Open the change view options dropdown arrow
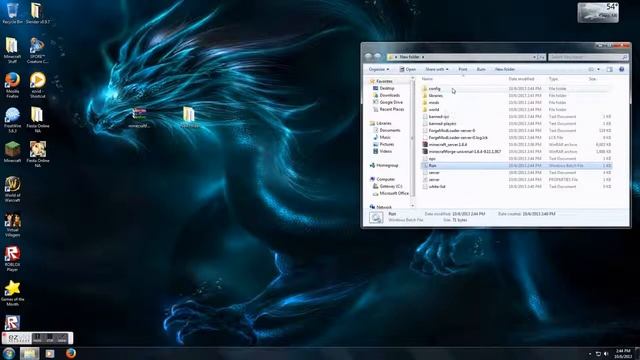640x360 pixels. tap(598, 69)
